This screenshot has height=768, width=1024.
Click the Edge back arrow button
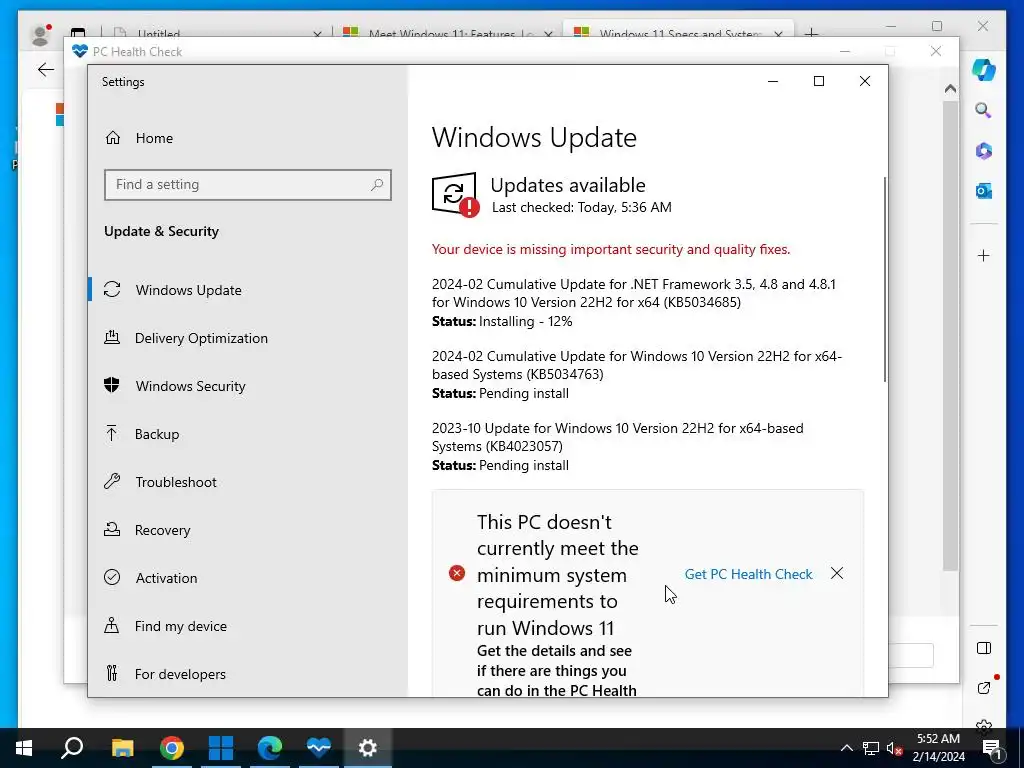(46, 70)
